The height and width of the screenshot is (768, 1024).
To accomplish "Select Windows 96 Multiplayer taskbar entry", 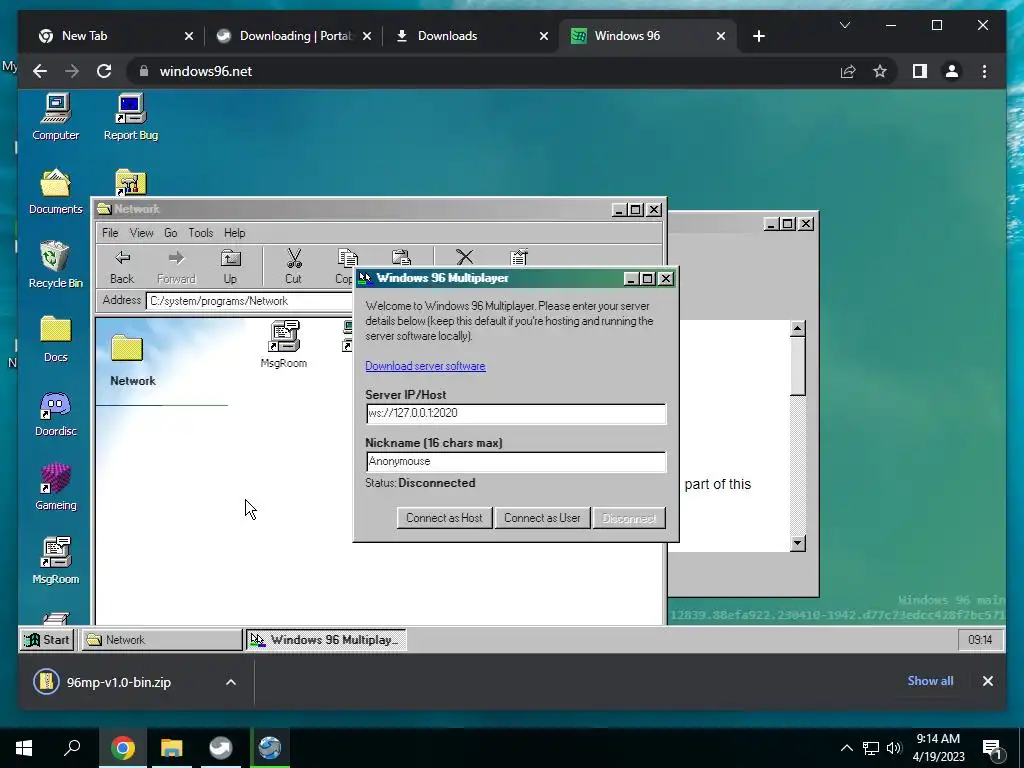I will click(x=327, y=640).
